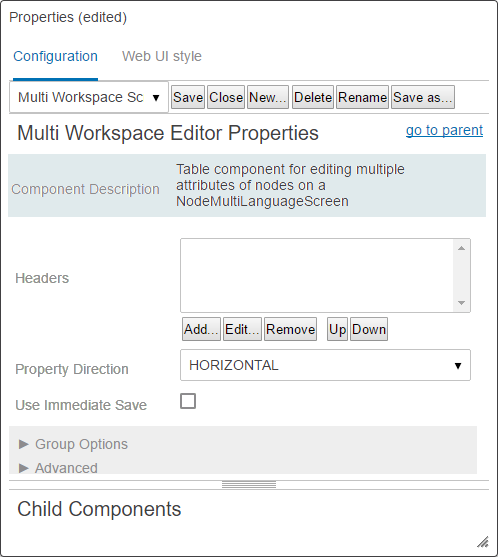
Task: Click the horizontal splitter handle above Child Components
Action: (249, 485)
